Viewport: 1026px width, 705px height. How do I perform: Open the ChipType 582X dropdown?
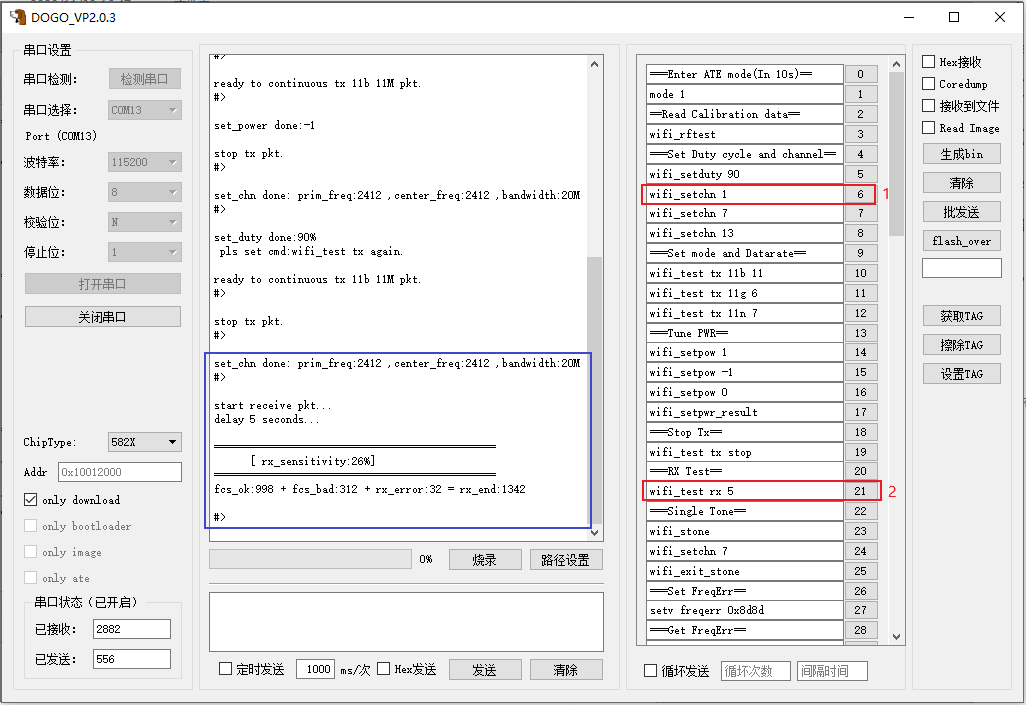145,442
